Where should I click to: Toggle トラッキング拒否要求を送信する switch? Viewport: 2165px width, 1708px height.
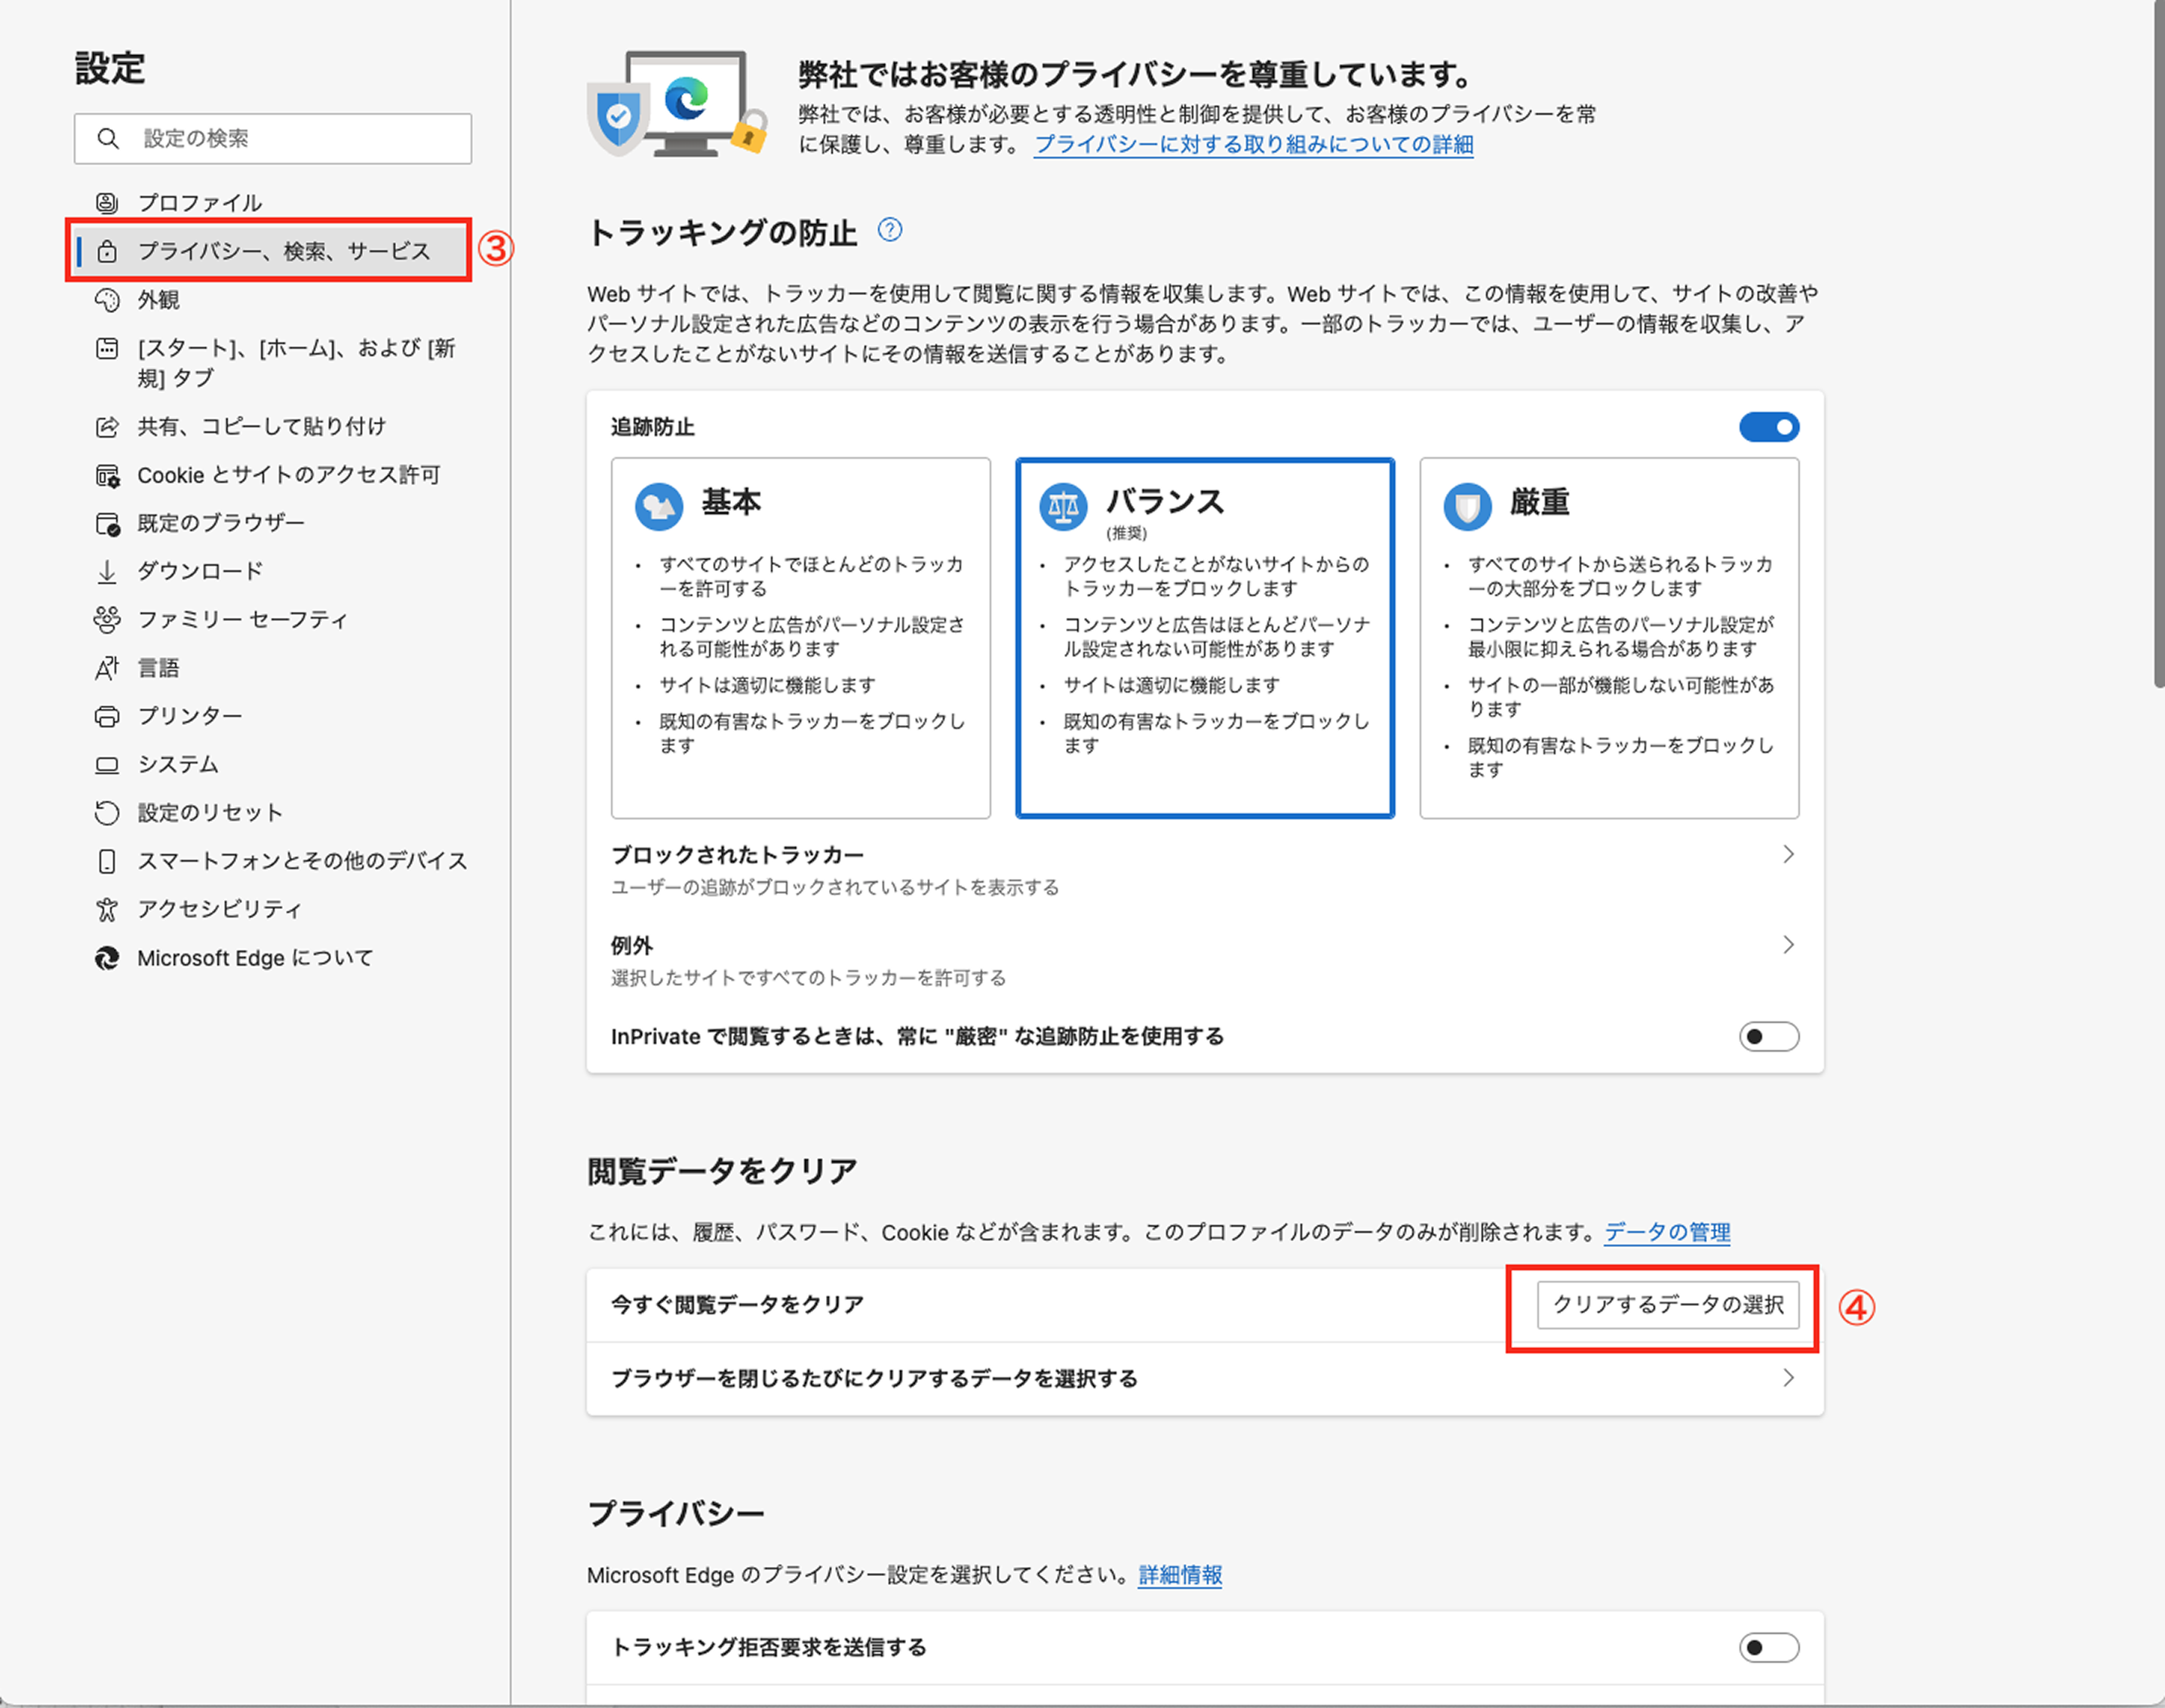click(1768, 1647)
